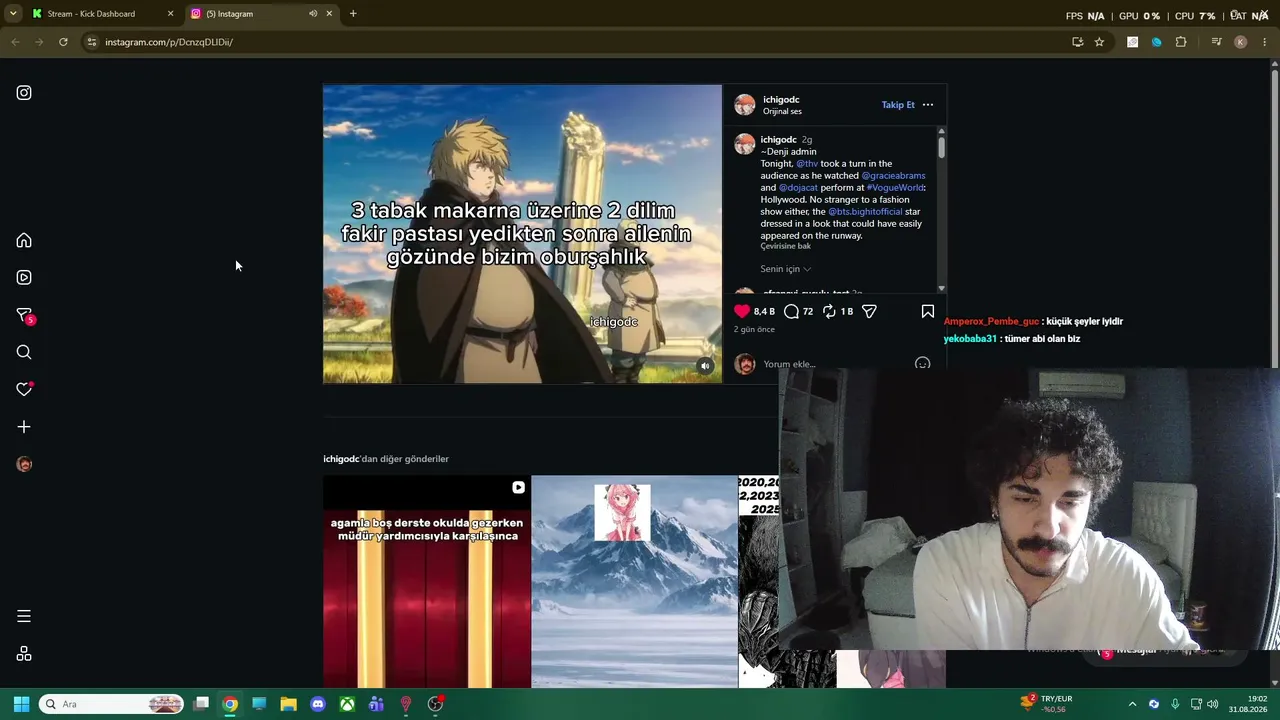Close the Kick Dashboard tab

pyautogui.click(x=170, y=14)
